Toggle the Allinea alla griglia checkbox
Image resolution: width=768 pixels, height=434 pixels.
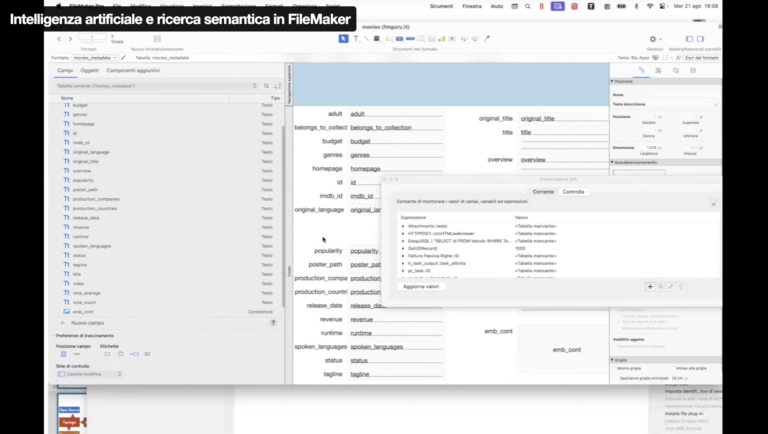click(x=672, y=368)
